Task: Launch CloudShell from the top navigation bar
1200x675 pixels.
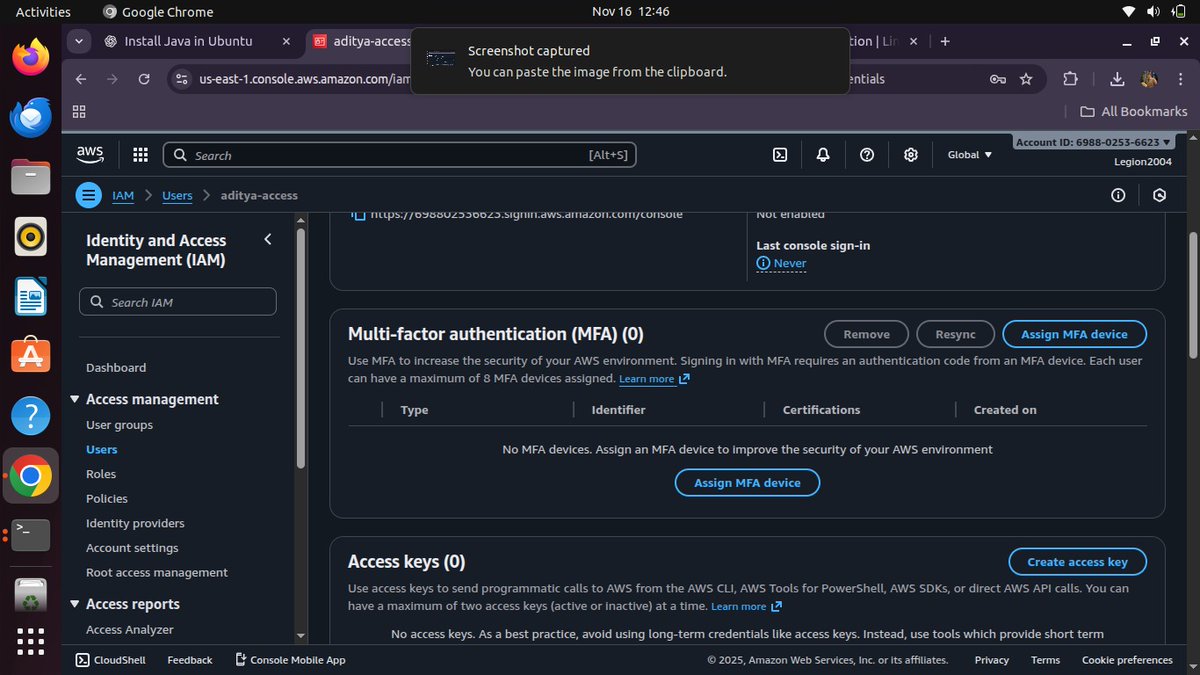Action: click(780, 155)
